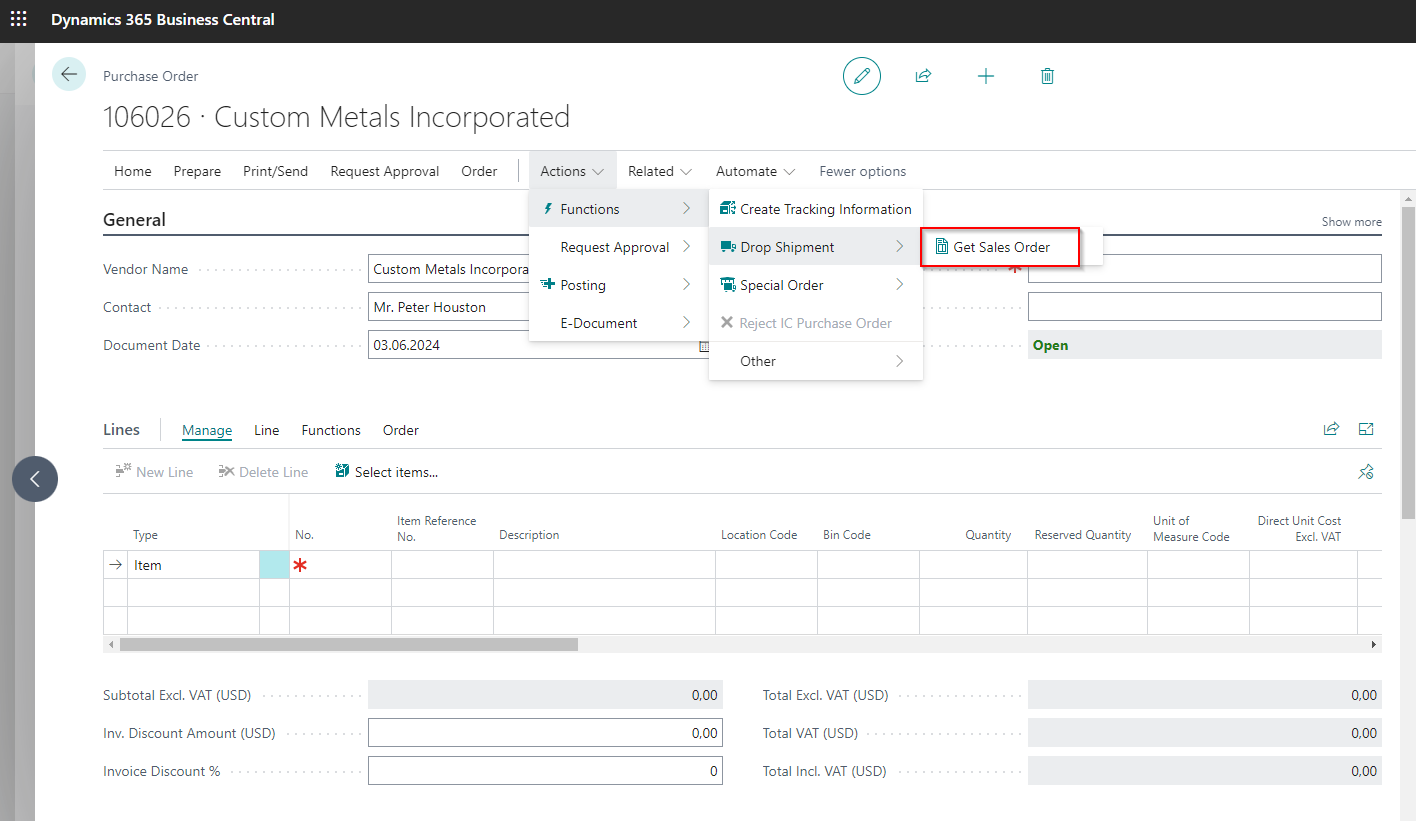
Task: Open the Document Date calendar picker
Action: click(704, 345)
